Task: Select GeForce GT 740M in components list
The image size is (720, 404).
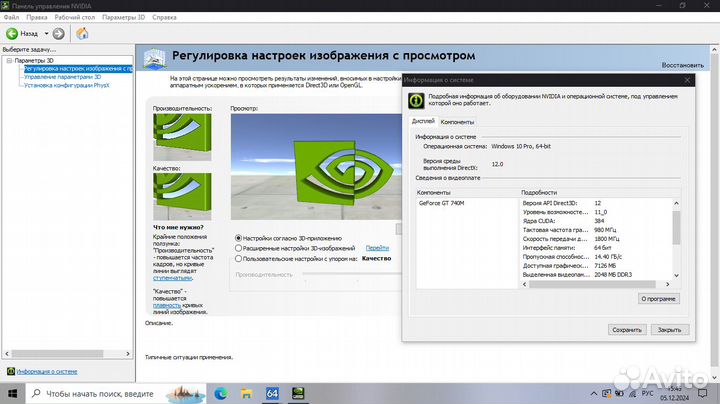Action: click(x=441, y=203)
